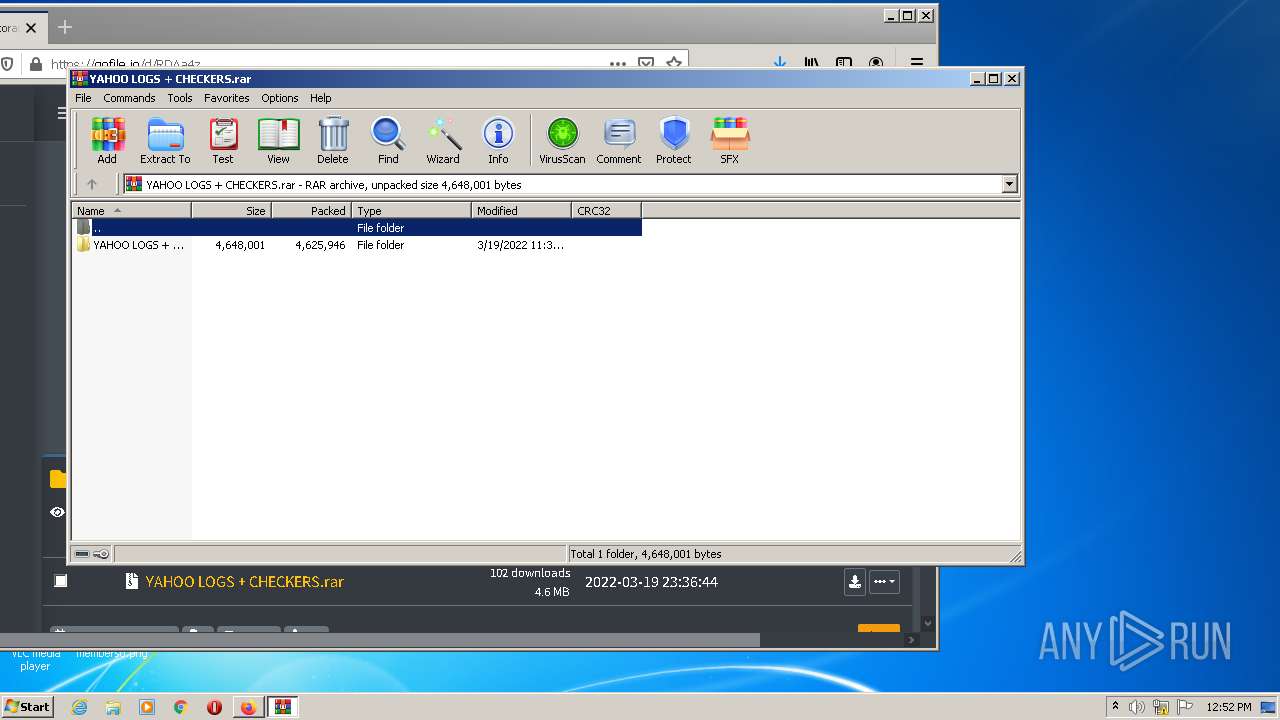Add an archive Comment

tap(619, 140)
